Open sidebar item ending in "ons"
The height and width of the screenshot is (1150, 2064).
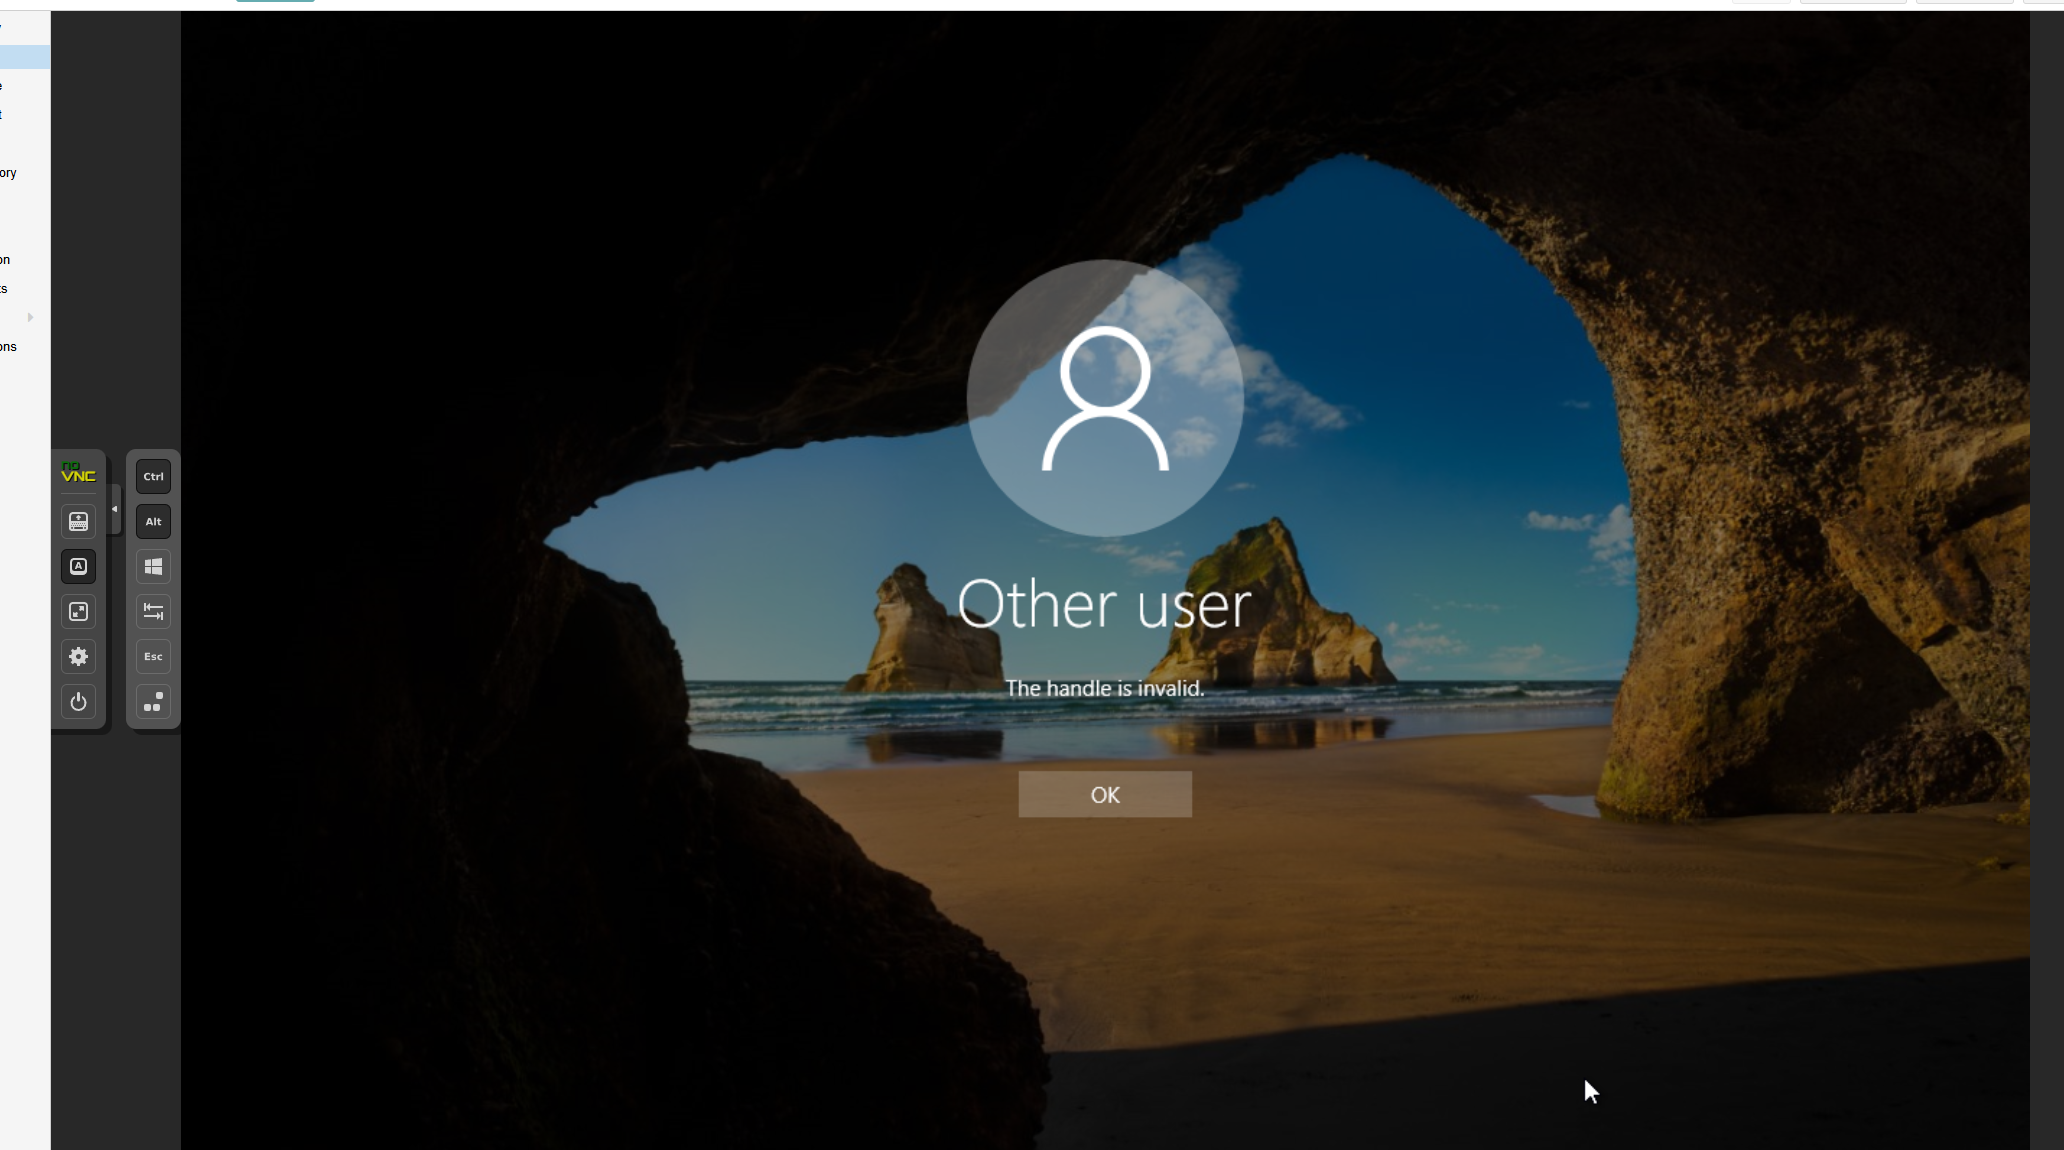tap(9, 347)
